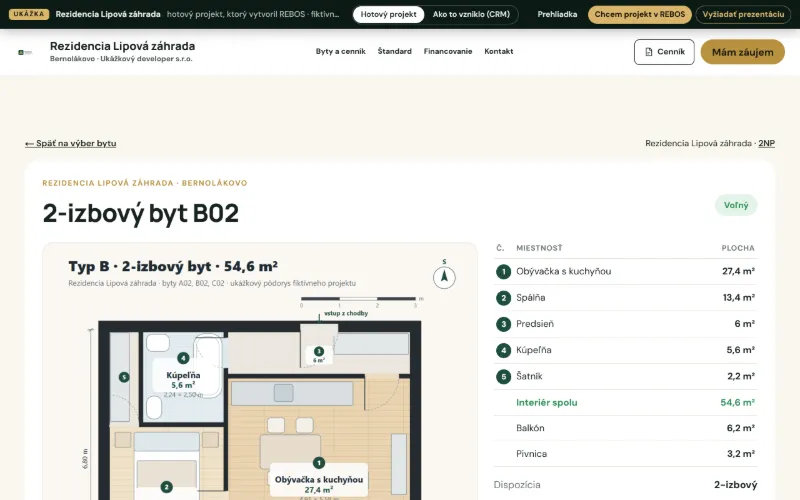Image resolution: width=800 pixels, height=500 pixels.
Task: Click Kúpeľňa 5,6 m² label on plan
Action: pos(183,380)
